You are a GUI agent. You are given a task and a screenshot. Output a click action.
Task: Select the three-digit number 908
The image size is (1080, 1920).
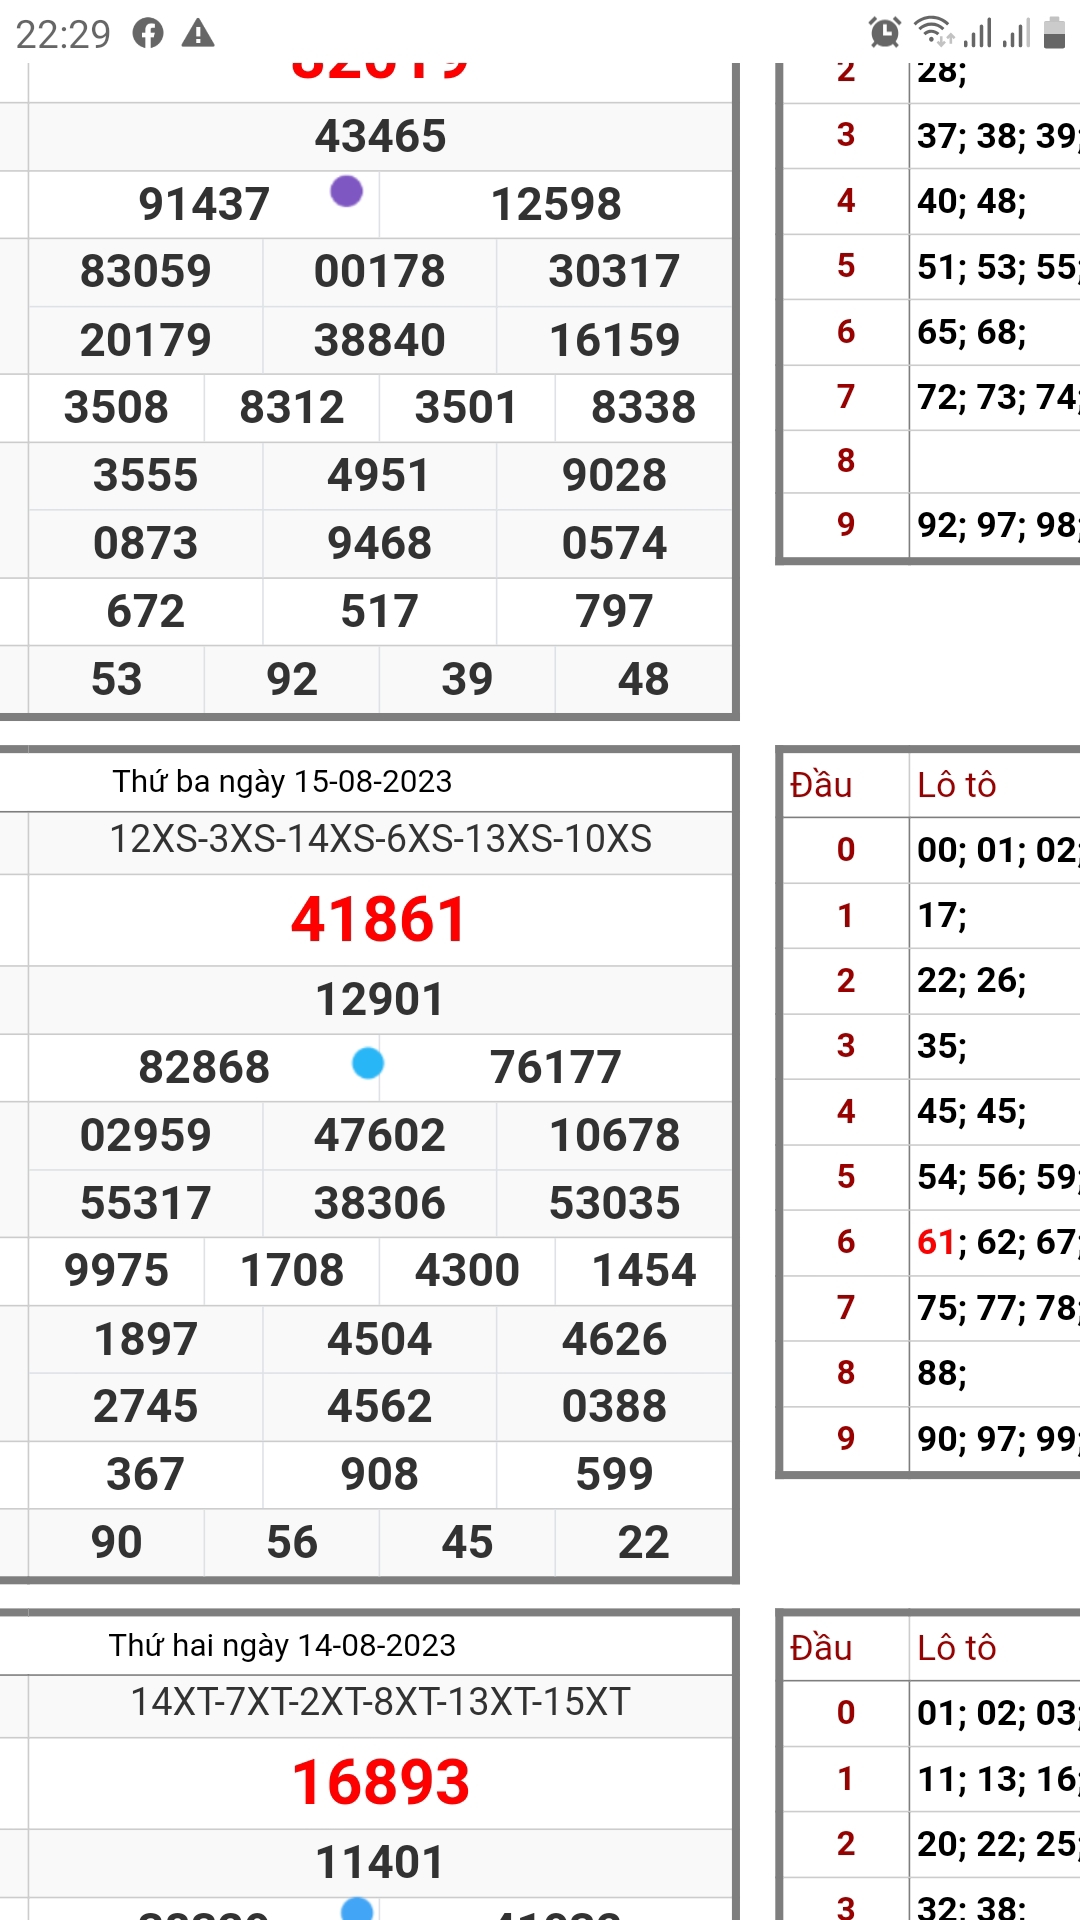[380, 1474]
